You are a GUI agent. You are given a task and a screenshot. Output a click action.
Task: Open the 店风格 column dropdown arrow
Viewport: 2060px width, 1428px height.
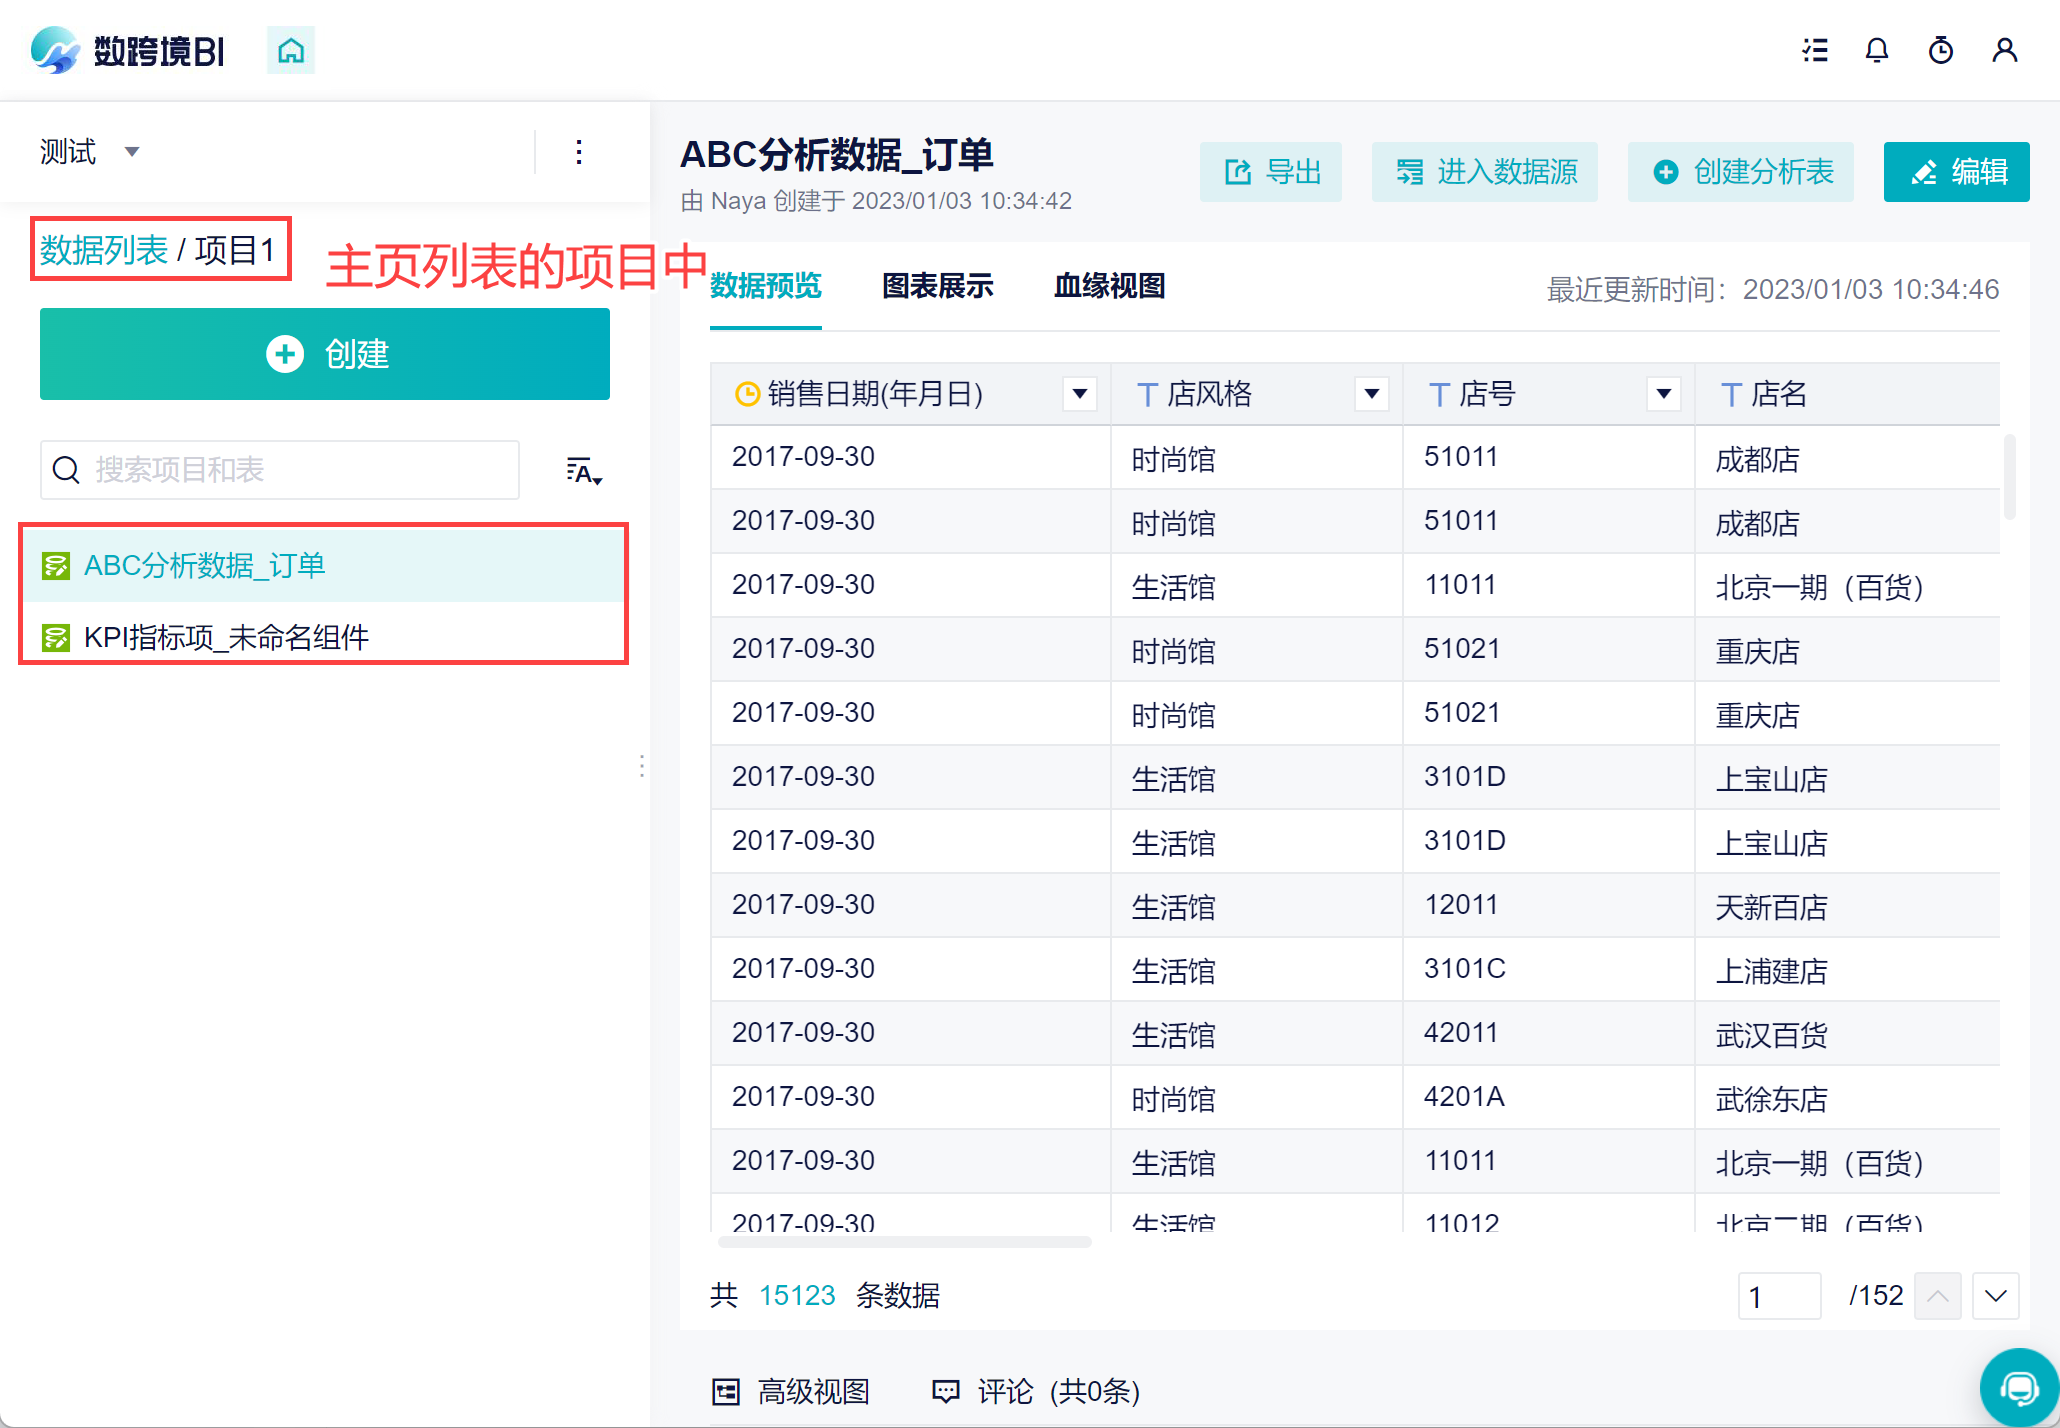(x=1372, y=394)
